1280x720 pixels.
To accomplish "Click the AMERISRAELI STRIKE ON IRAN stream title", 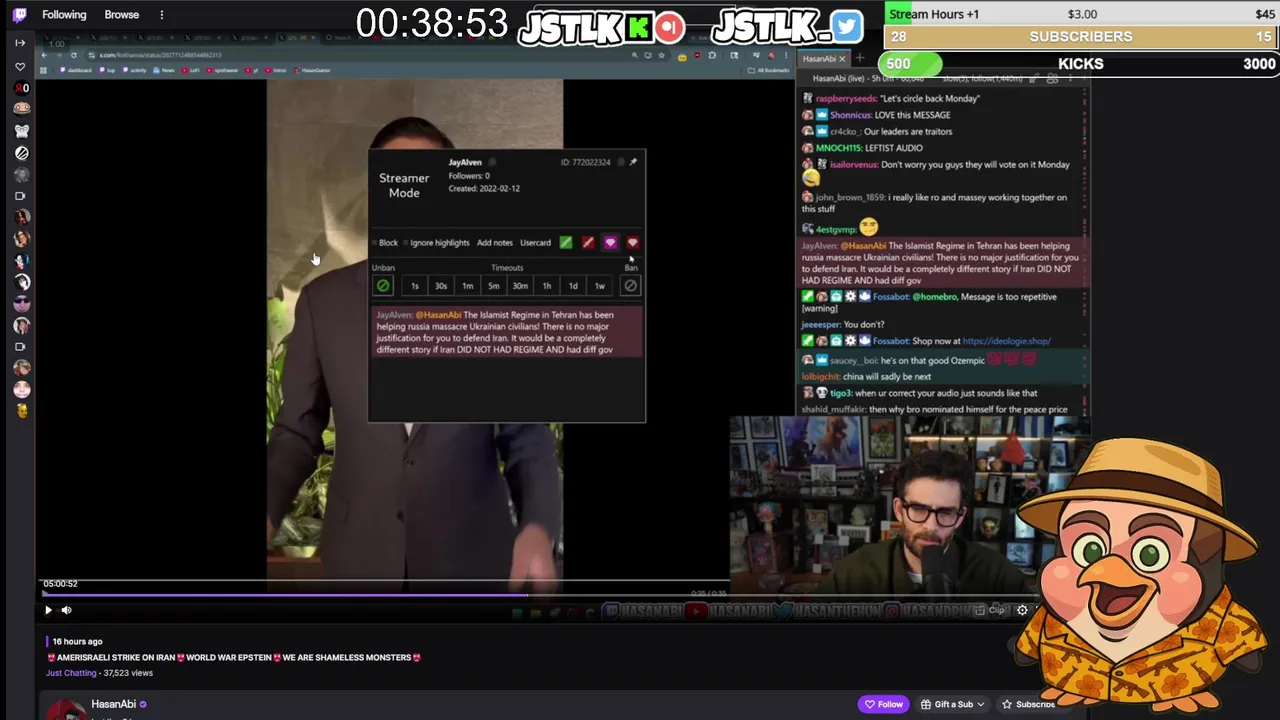I will click(x=233, y=658).
